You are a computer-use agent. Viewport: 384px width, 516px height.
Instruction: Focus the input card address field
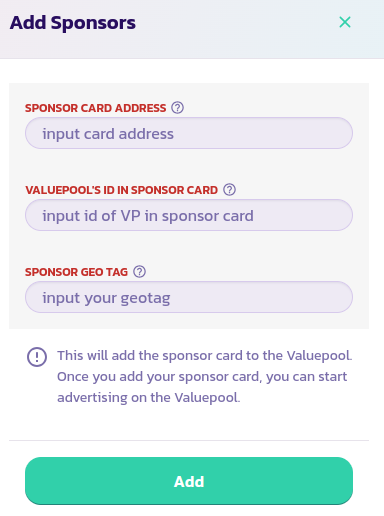tap(189, 133)
